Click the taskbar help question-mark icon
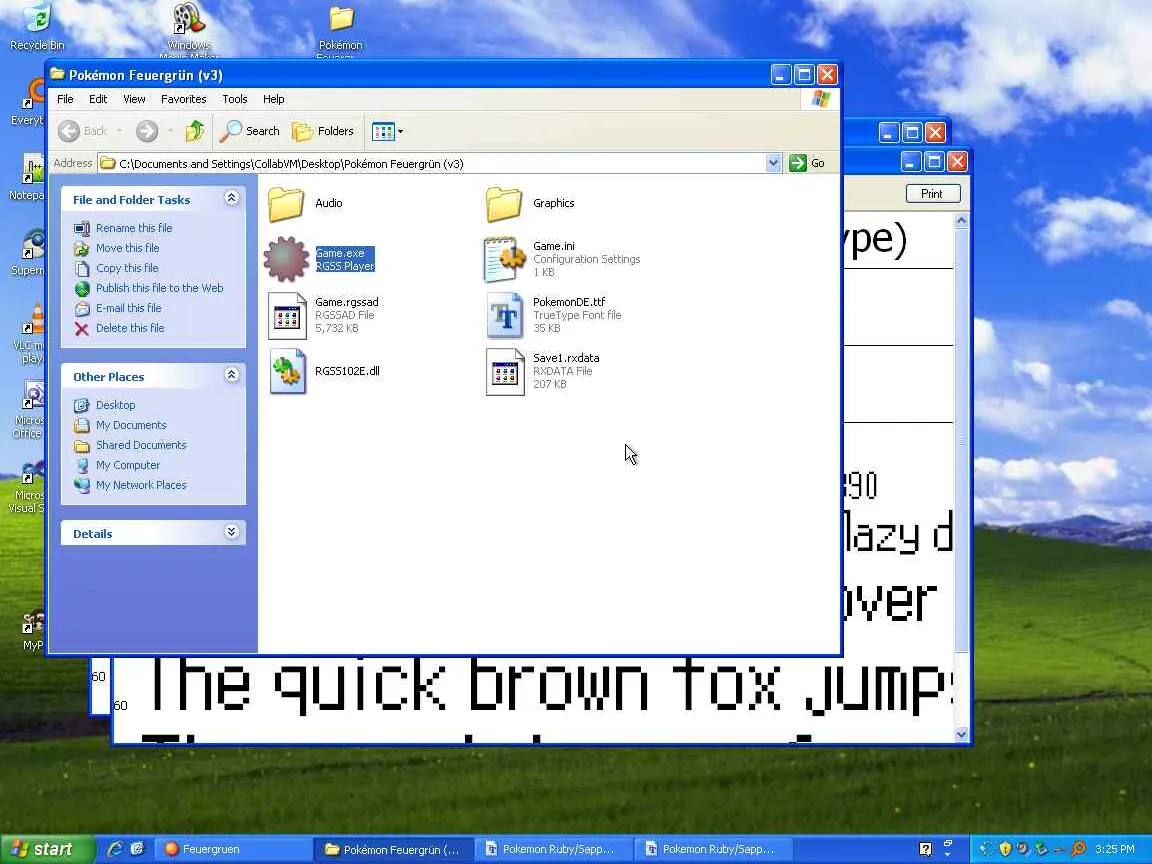 point(926,849)
